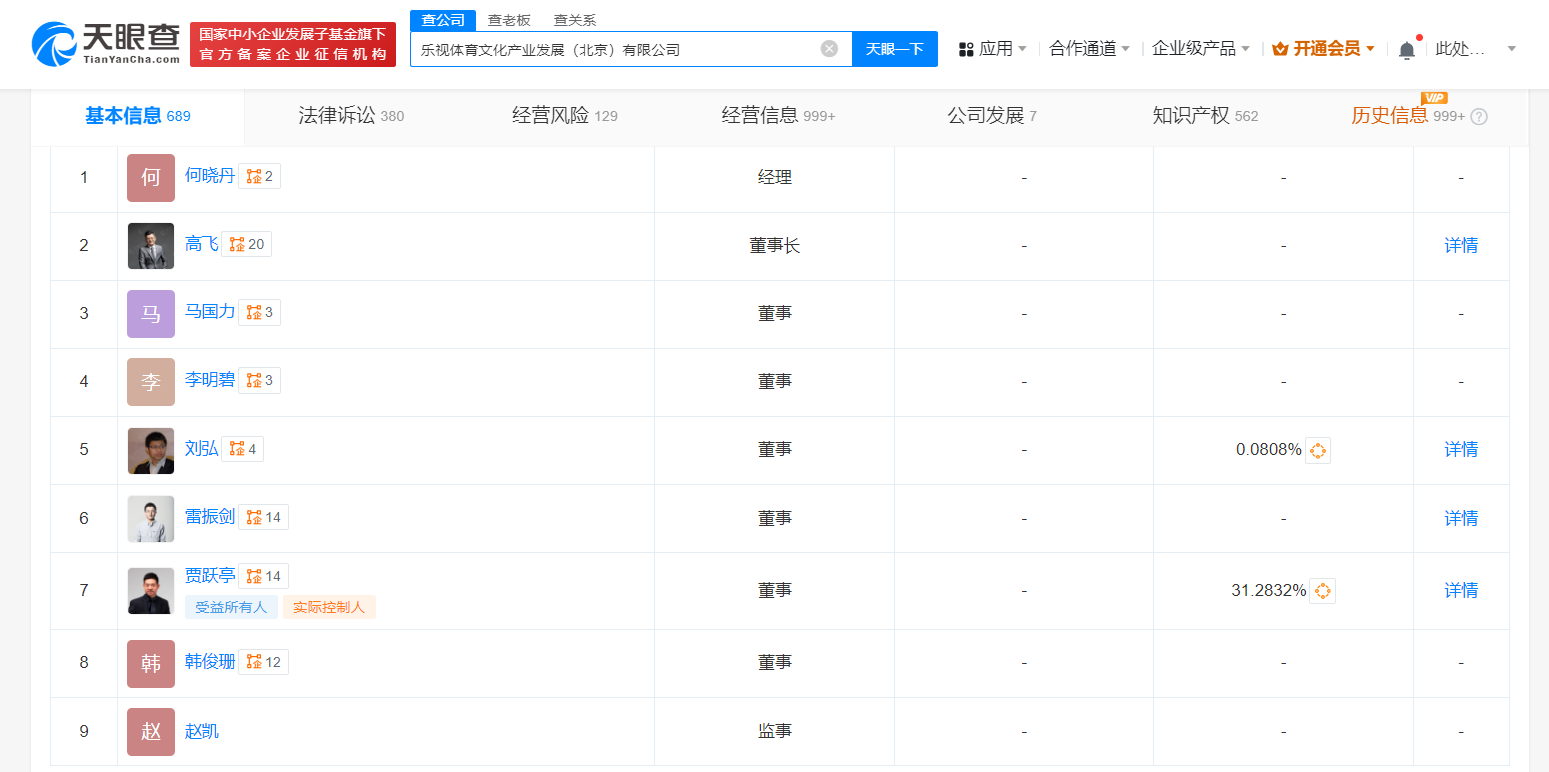The width and height of the screenshot is (1549, 772).
Task: View shareholding chart icon beside 0.0808%
Action: [x=1318, y=450]
